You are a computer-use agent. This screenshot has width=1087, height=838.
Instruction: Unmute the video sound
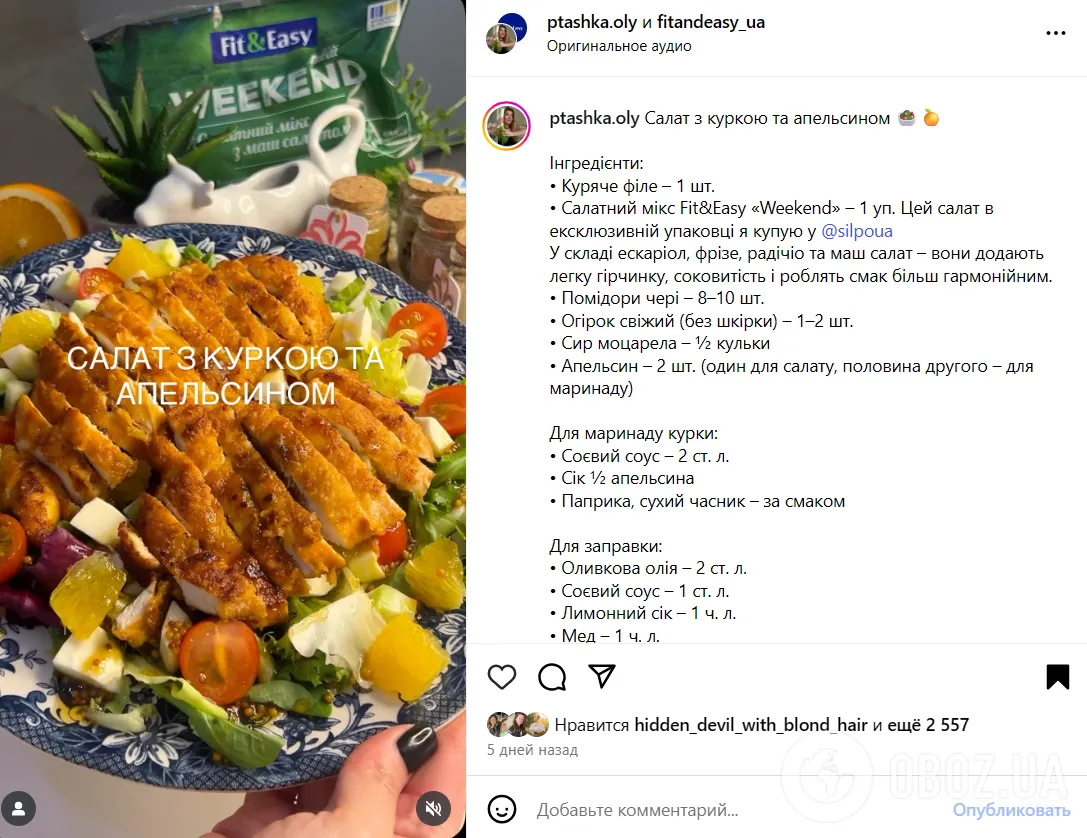(433, 808)
